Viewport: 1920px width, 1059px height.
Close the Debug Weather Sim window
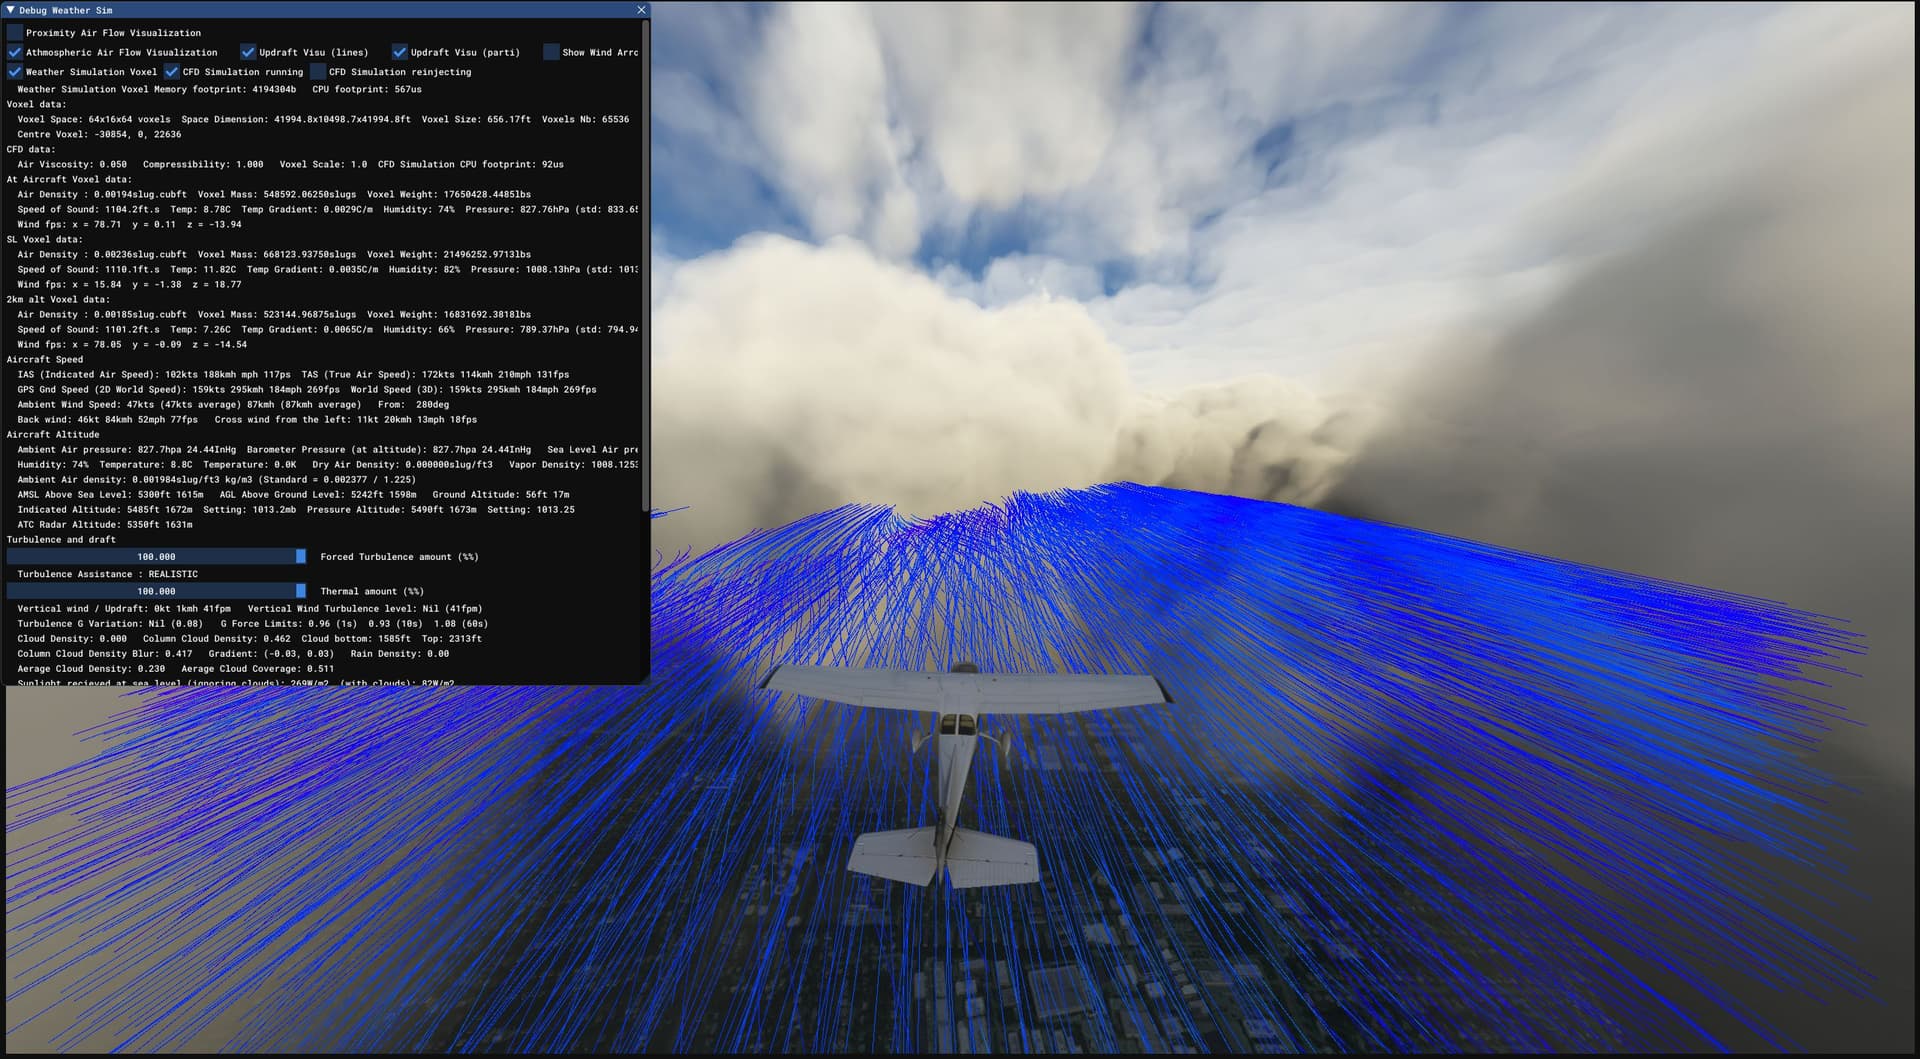pyautogui.click(x=641, y=9)
